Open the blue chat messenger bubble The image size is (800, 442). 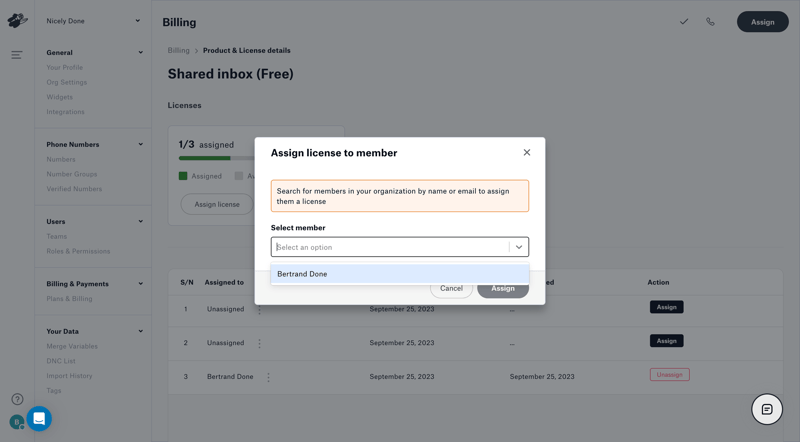point(39,419)
